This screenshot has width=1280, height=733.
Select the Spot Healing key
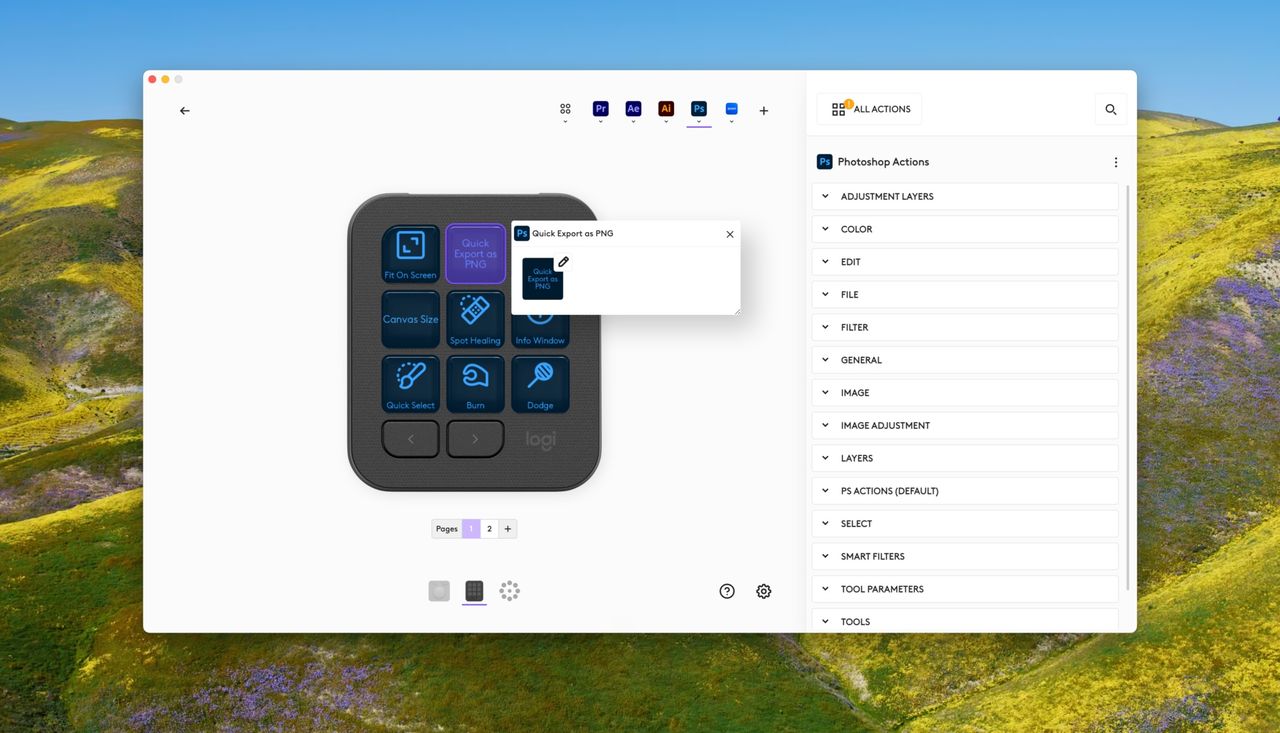(475, 319)
